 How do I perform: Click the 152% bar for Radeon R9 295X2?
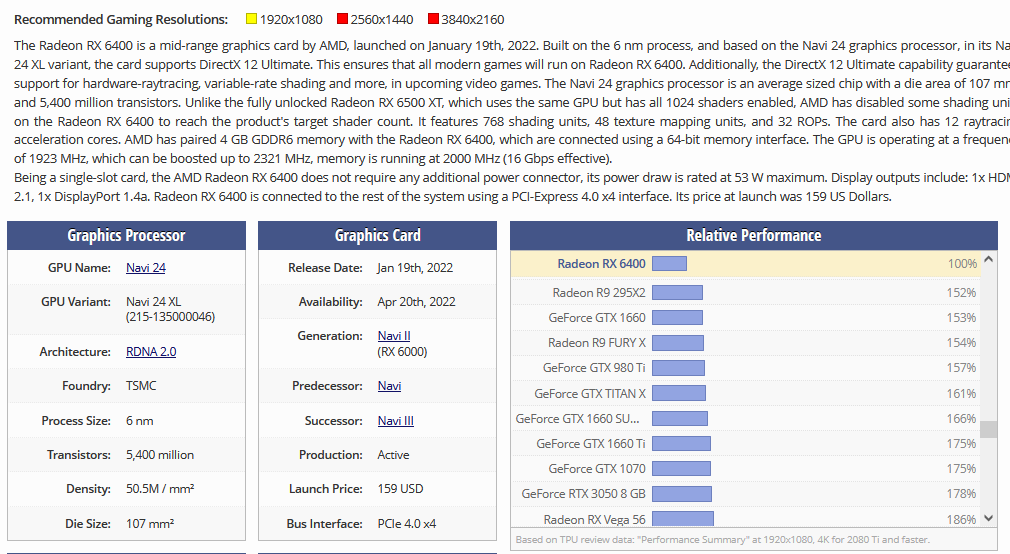click(x=677, y=292)
